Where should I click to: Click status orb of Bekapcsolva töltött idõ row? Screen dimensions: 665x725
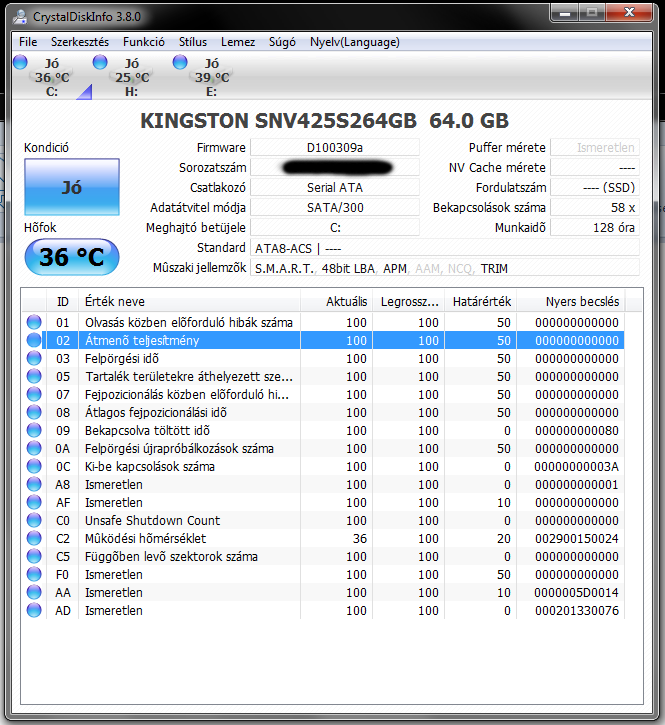34,430
